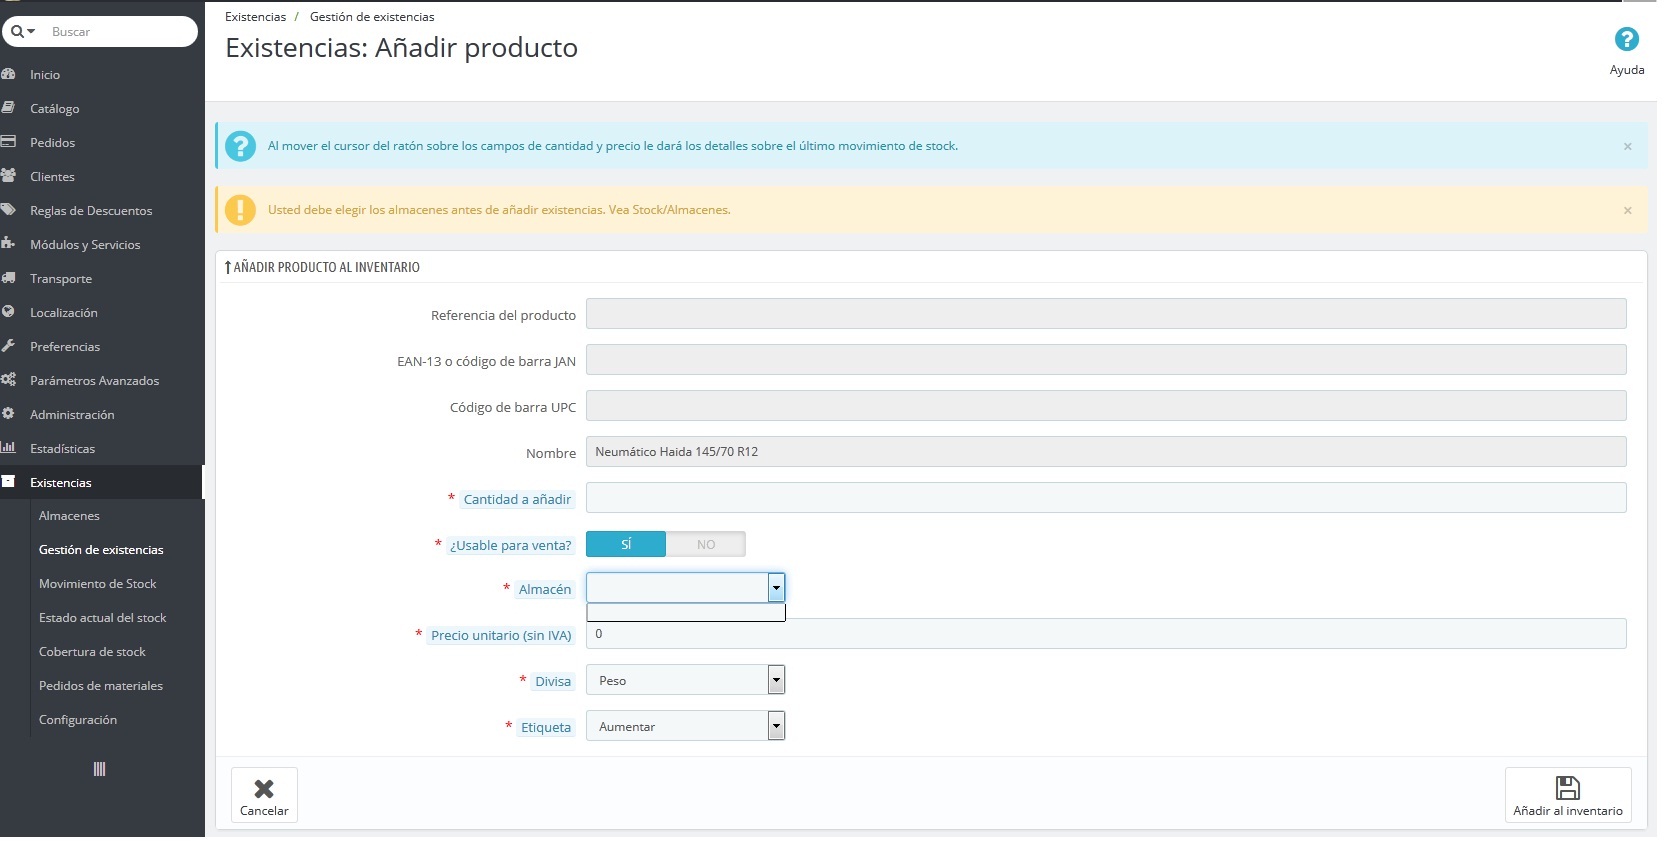Click the Cancelar X icon
The height and width of the screenshot is (841, 1674).
(264, 789)
